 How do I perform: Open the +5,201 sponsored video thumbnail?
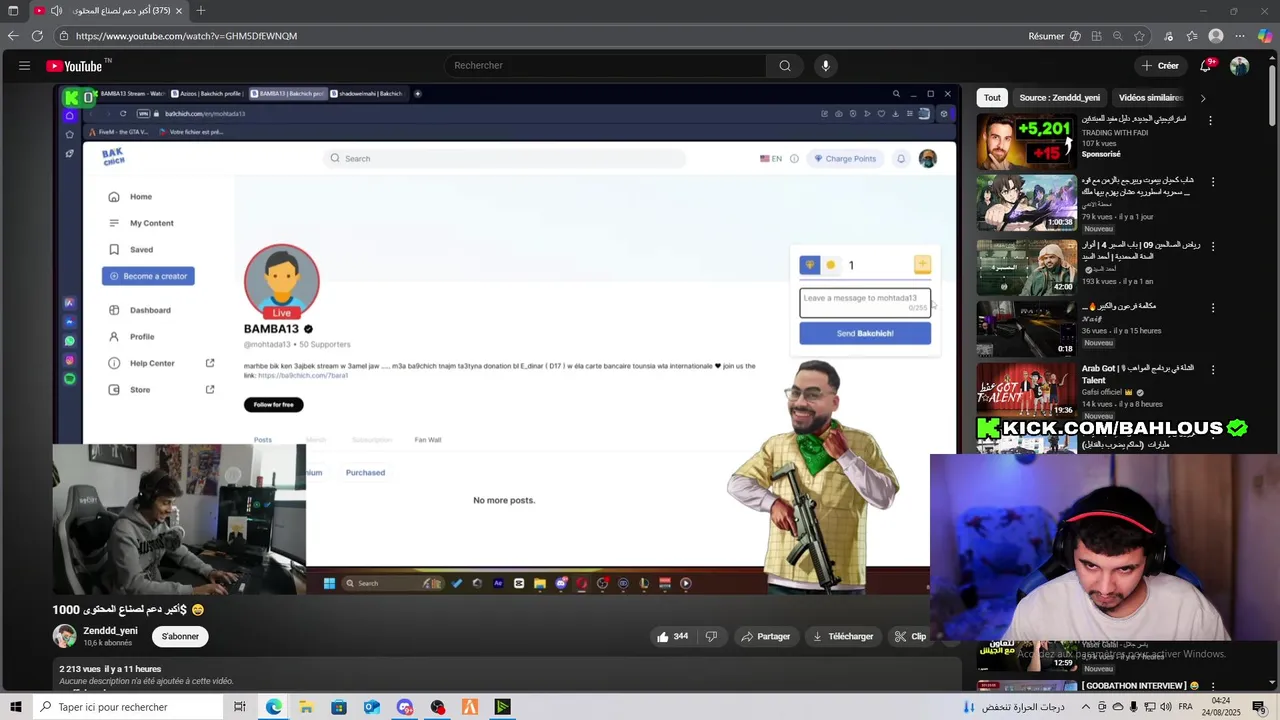point(1027,142)
